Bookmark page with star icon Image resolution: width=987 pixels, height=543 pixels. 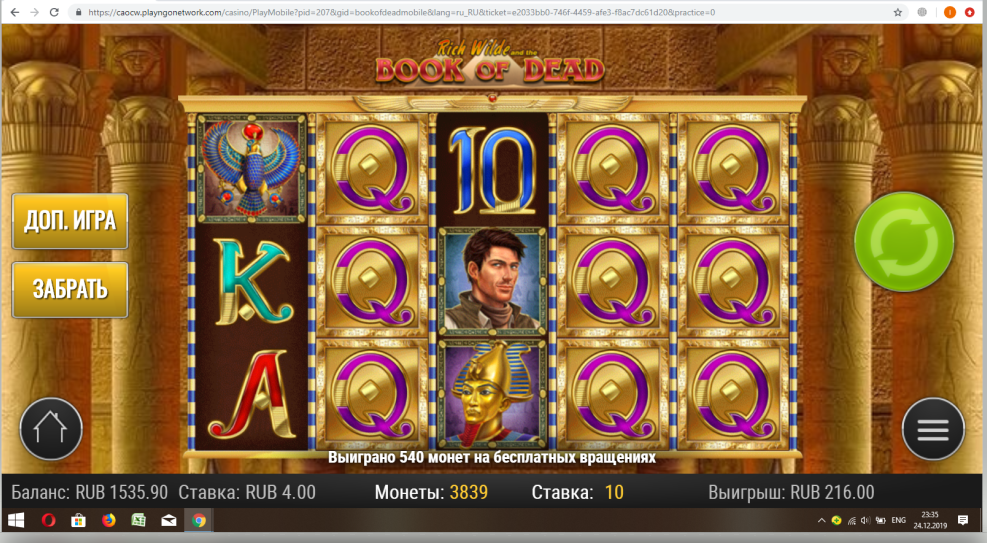point(898,12)
